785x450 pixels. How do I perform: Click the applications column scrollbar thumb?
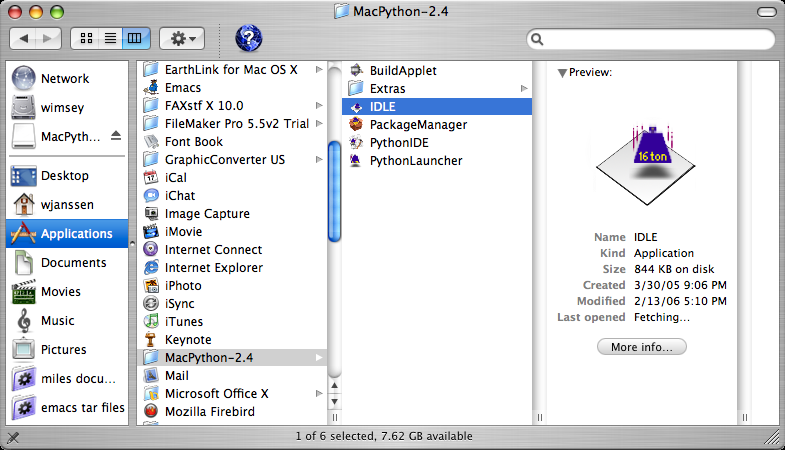(x=335, y=150)
